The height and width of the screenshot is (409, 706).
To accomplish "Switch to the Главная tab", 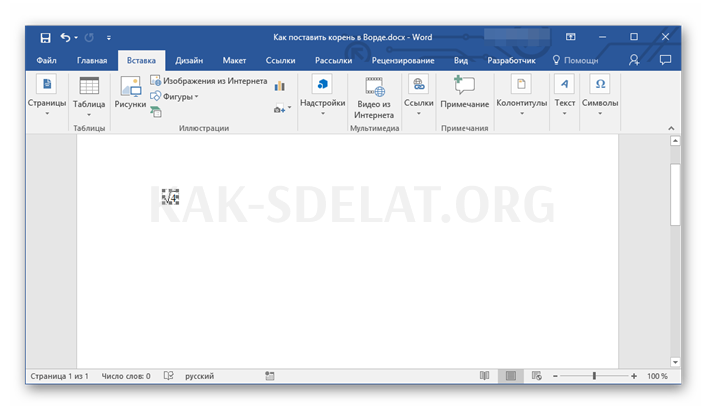I will [92, 60].
